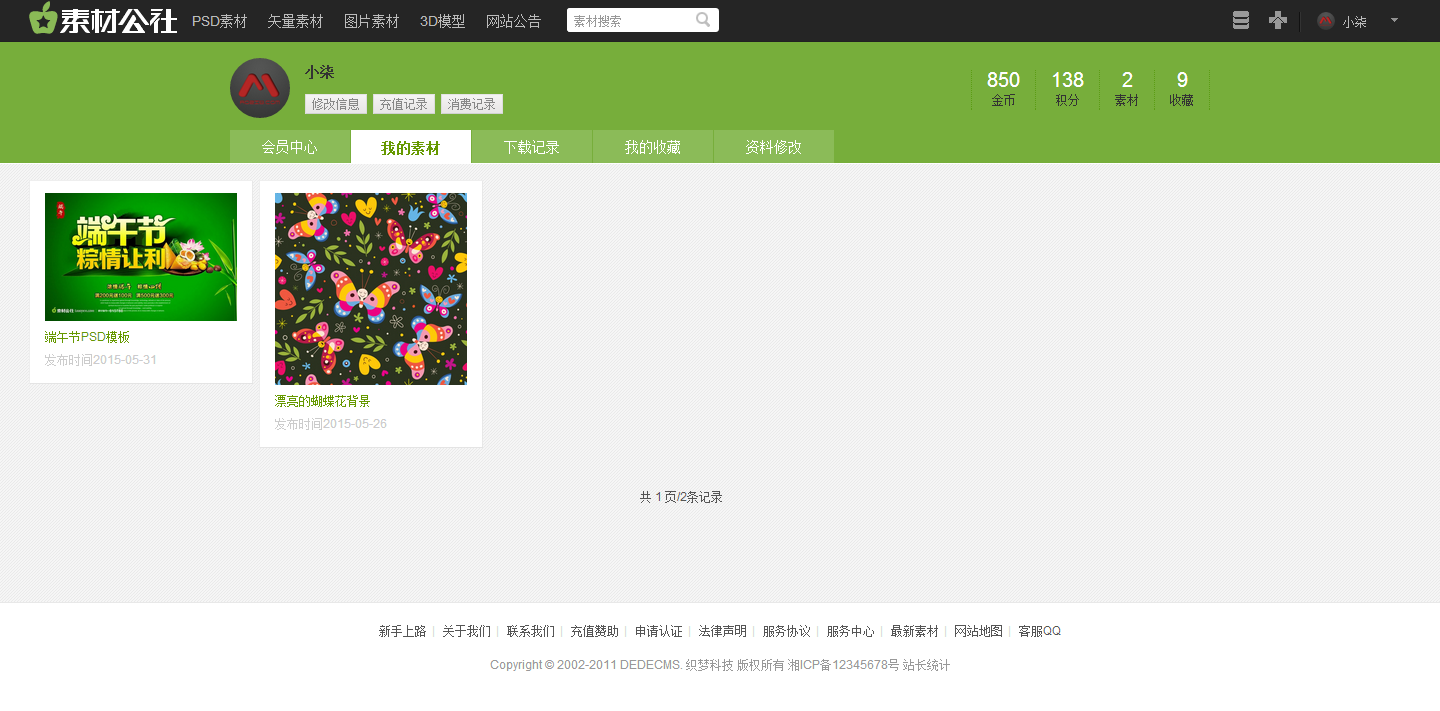The width and height of the screenshot is (1440, 711).
Task: Click the large profile avatar image
Action: pyautogui.click(x=260, y=88)
